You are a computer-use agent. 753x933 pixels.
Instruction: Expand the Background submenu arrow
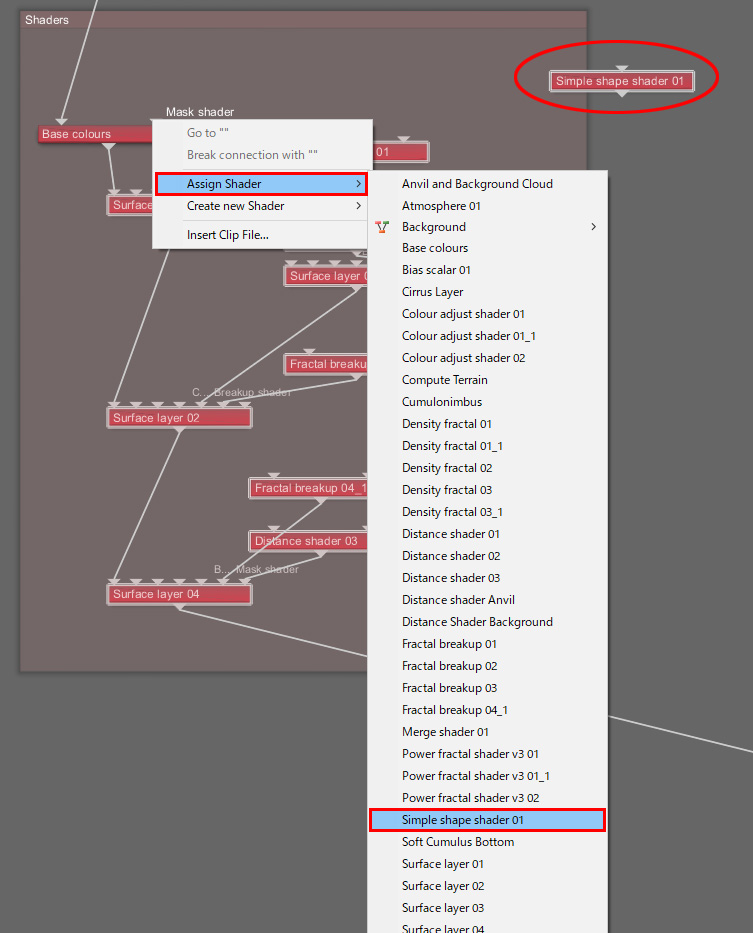coord(593,227)
